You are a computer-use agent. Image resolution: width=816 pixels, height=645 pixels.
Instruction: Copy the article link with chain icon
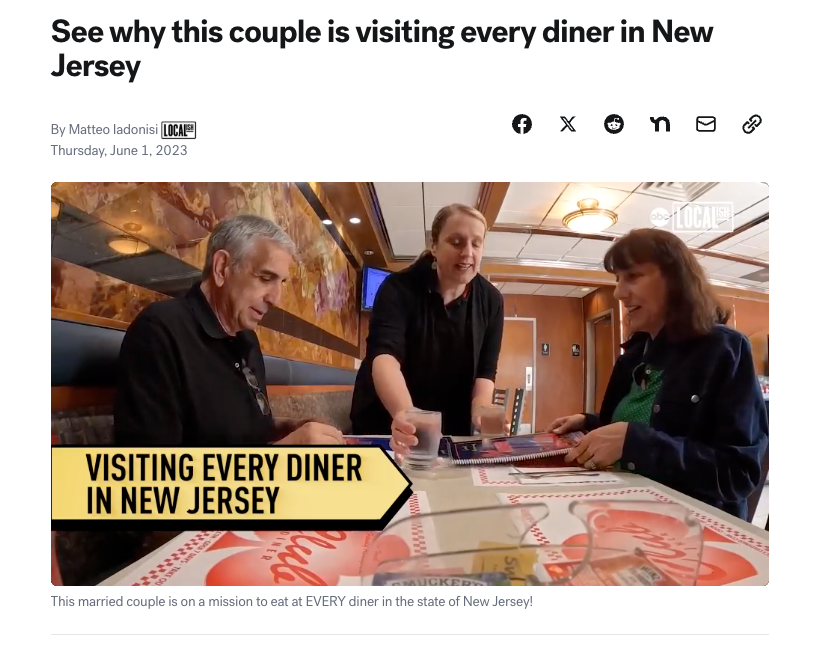coord(751,124)
